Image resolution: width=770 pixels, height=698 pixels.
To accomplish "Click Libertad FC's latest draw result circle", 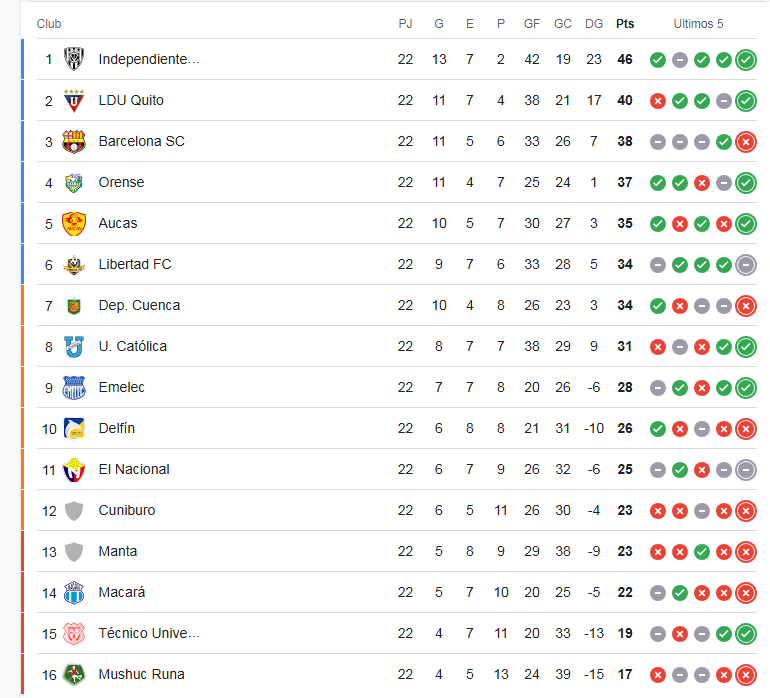I will [746, 265].
